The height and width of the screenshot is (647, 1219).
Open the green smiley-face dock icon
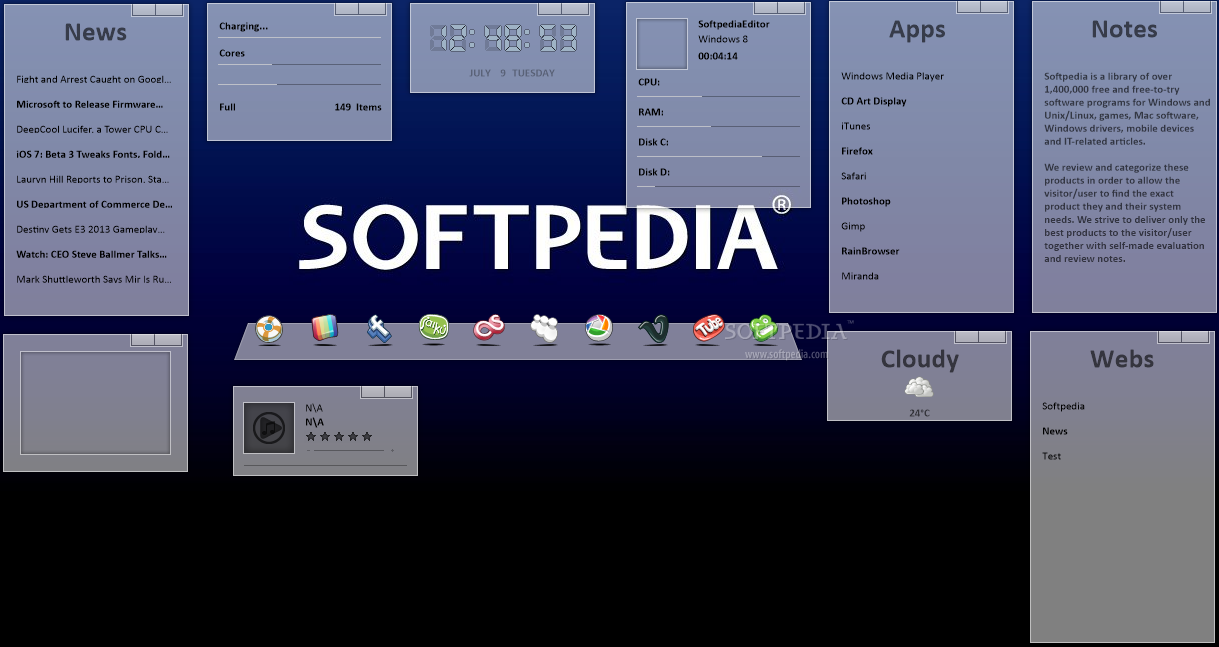pyautogui.click(x=764, y=327)
